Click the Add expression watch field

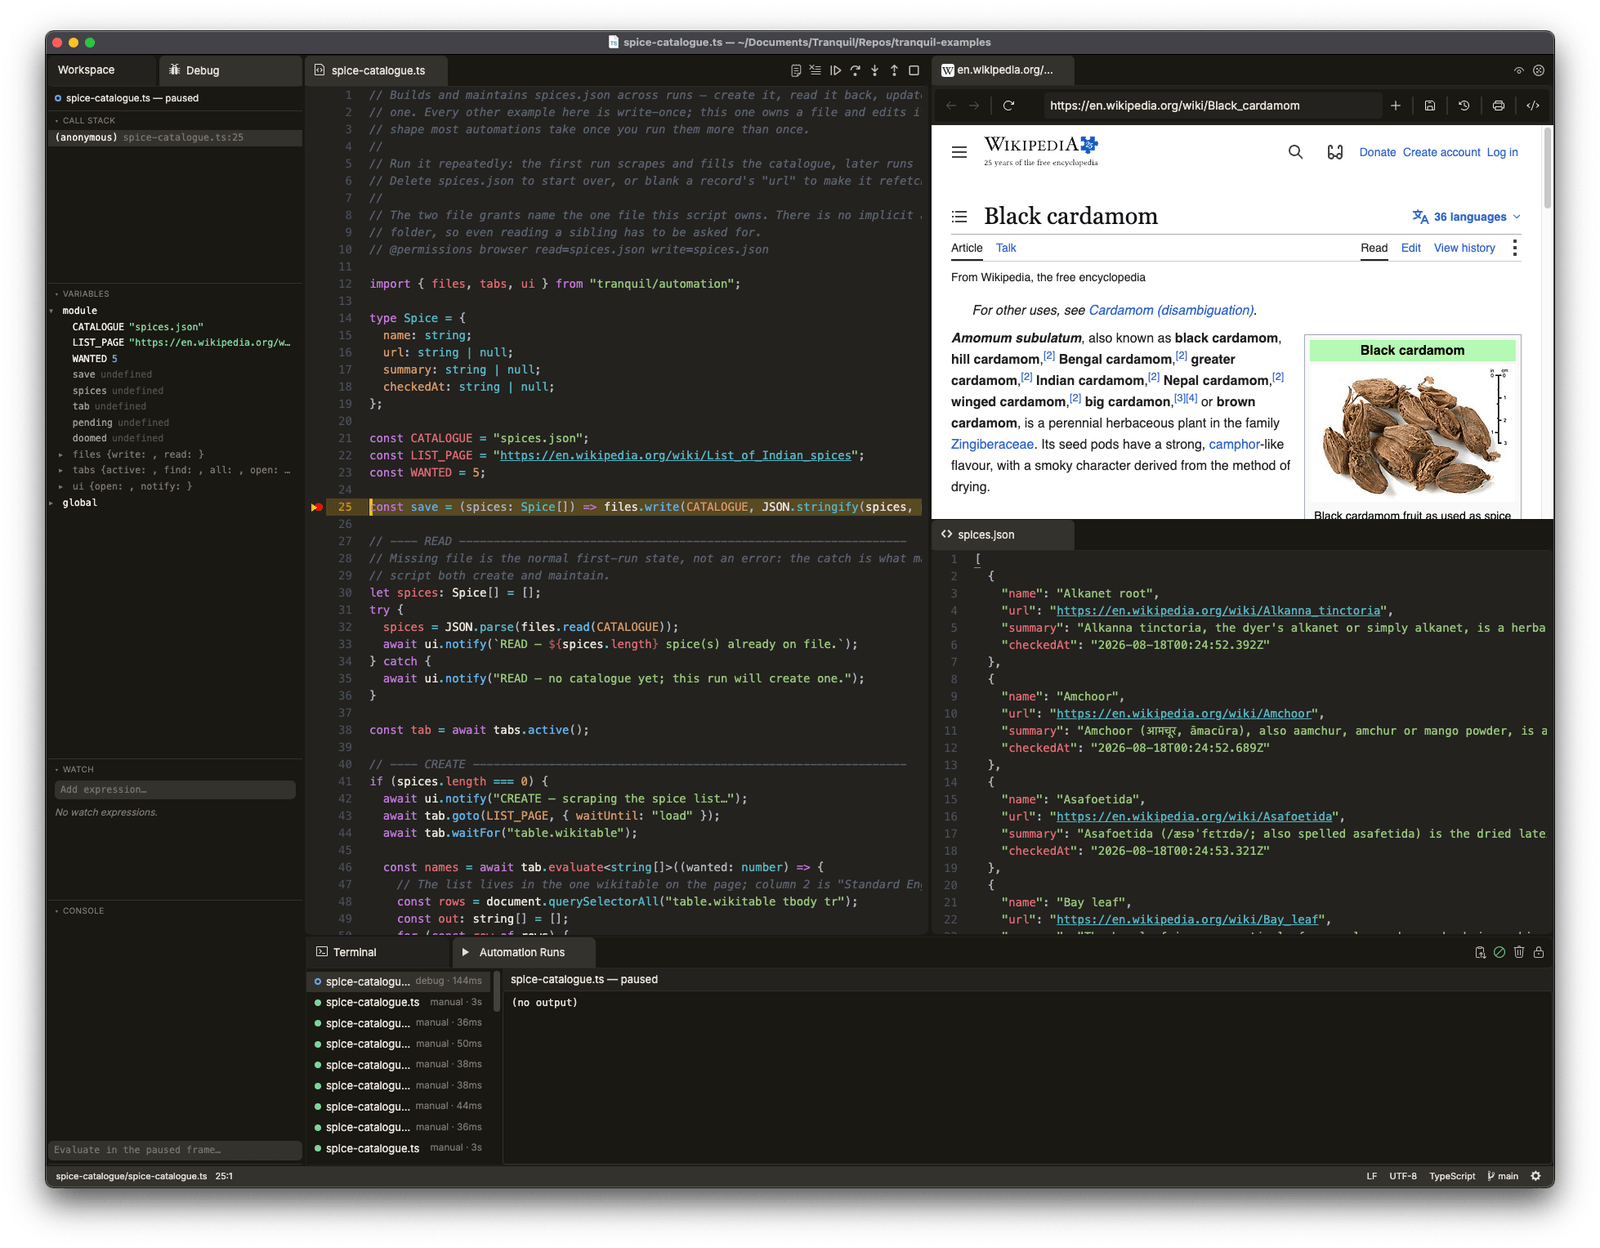coord(175,790)
